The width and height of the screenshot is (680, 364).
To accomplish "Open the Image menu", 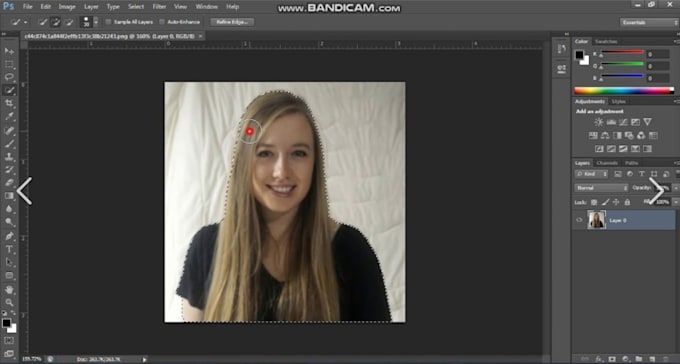I will (67, 7).
